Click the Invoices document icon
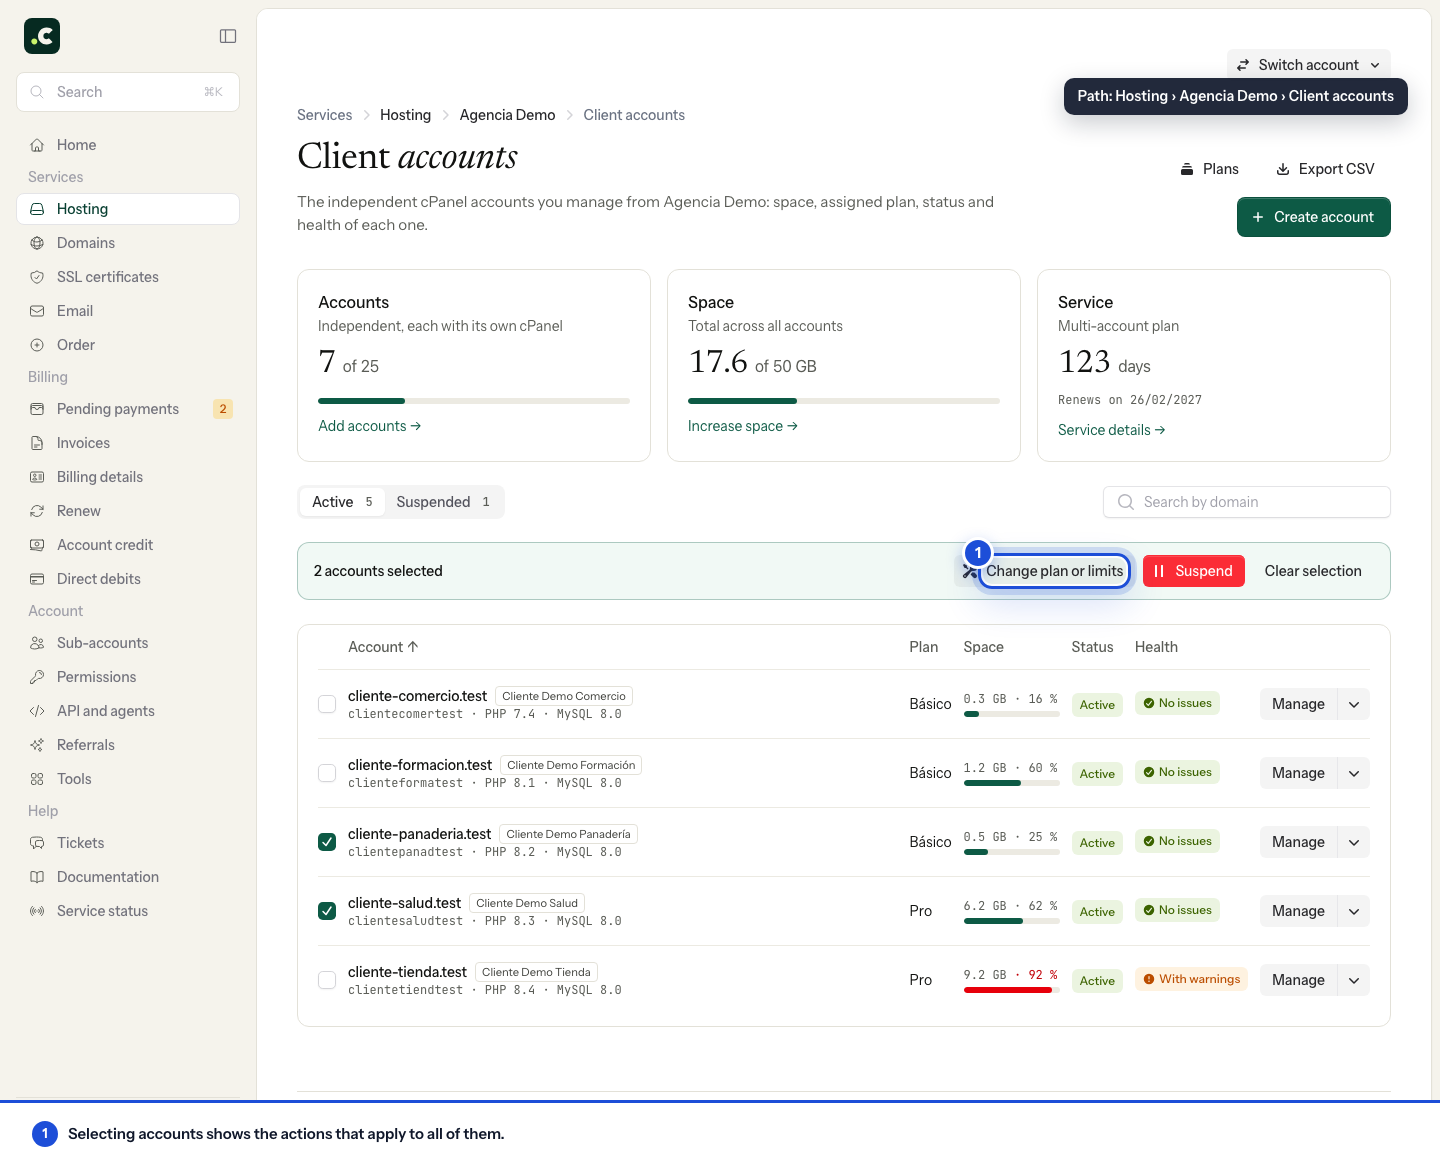The width and height of the screenshot is (1440, 1164). (37, 443)
